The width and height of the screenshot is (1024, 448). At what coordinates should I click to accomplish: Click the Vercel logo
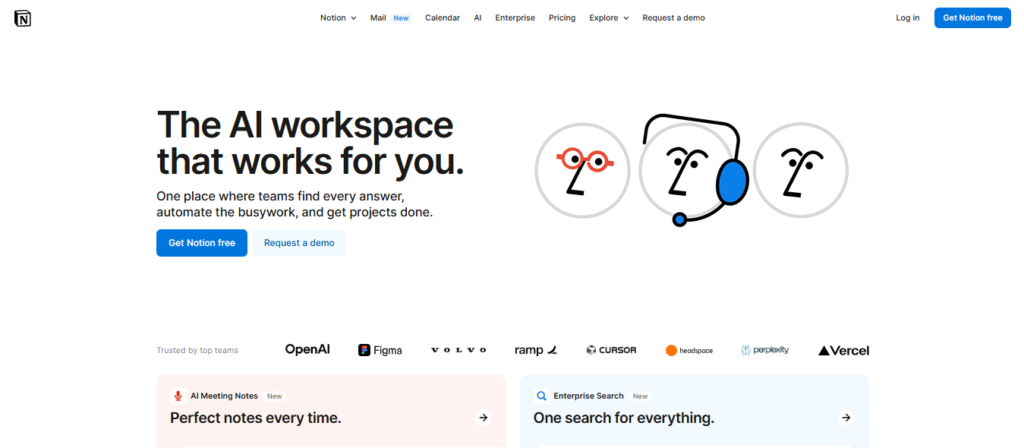click(x=844, y=351)
